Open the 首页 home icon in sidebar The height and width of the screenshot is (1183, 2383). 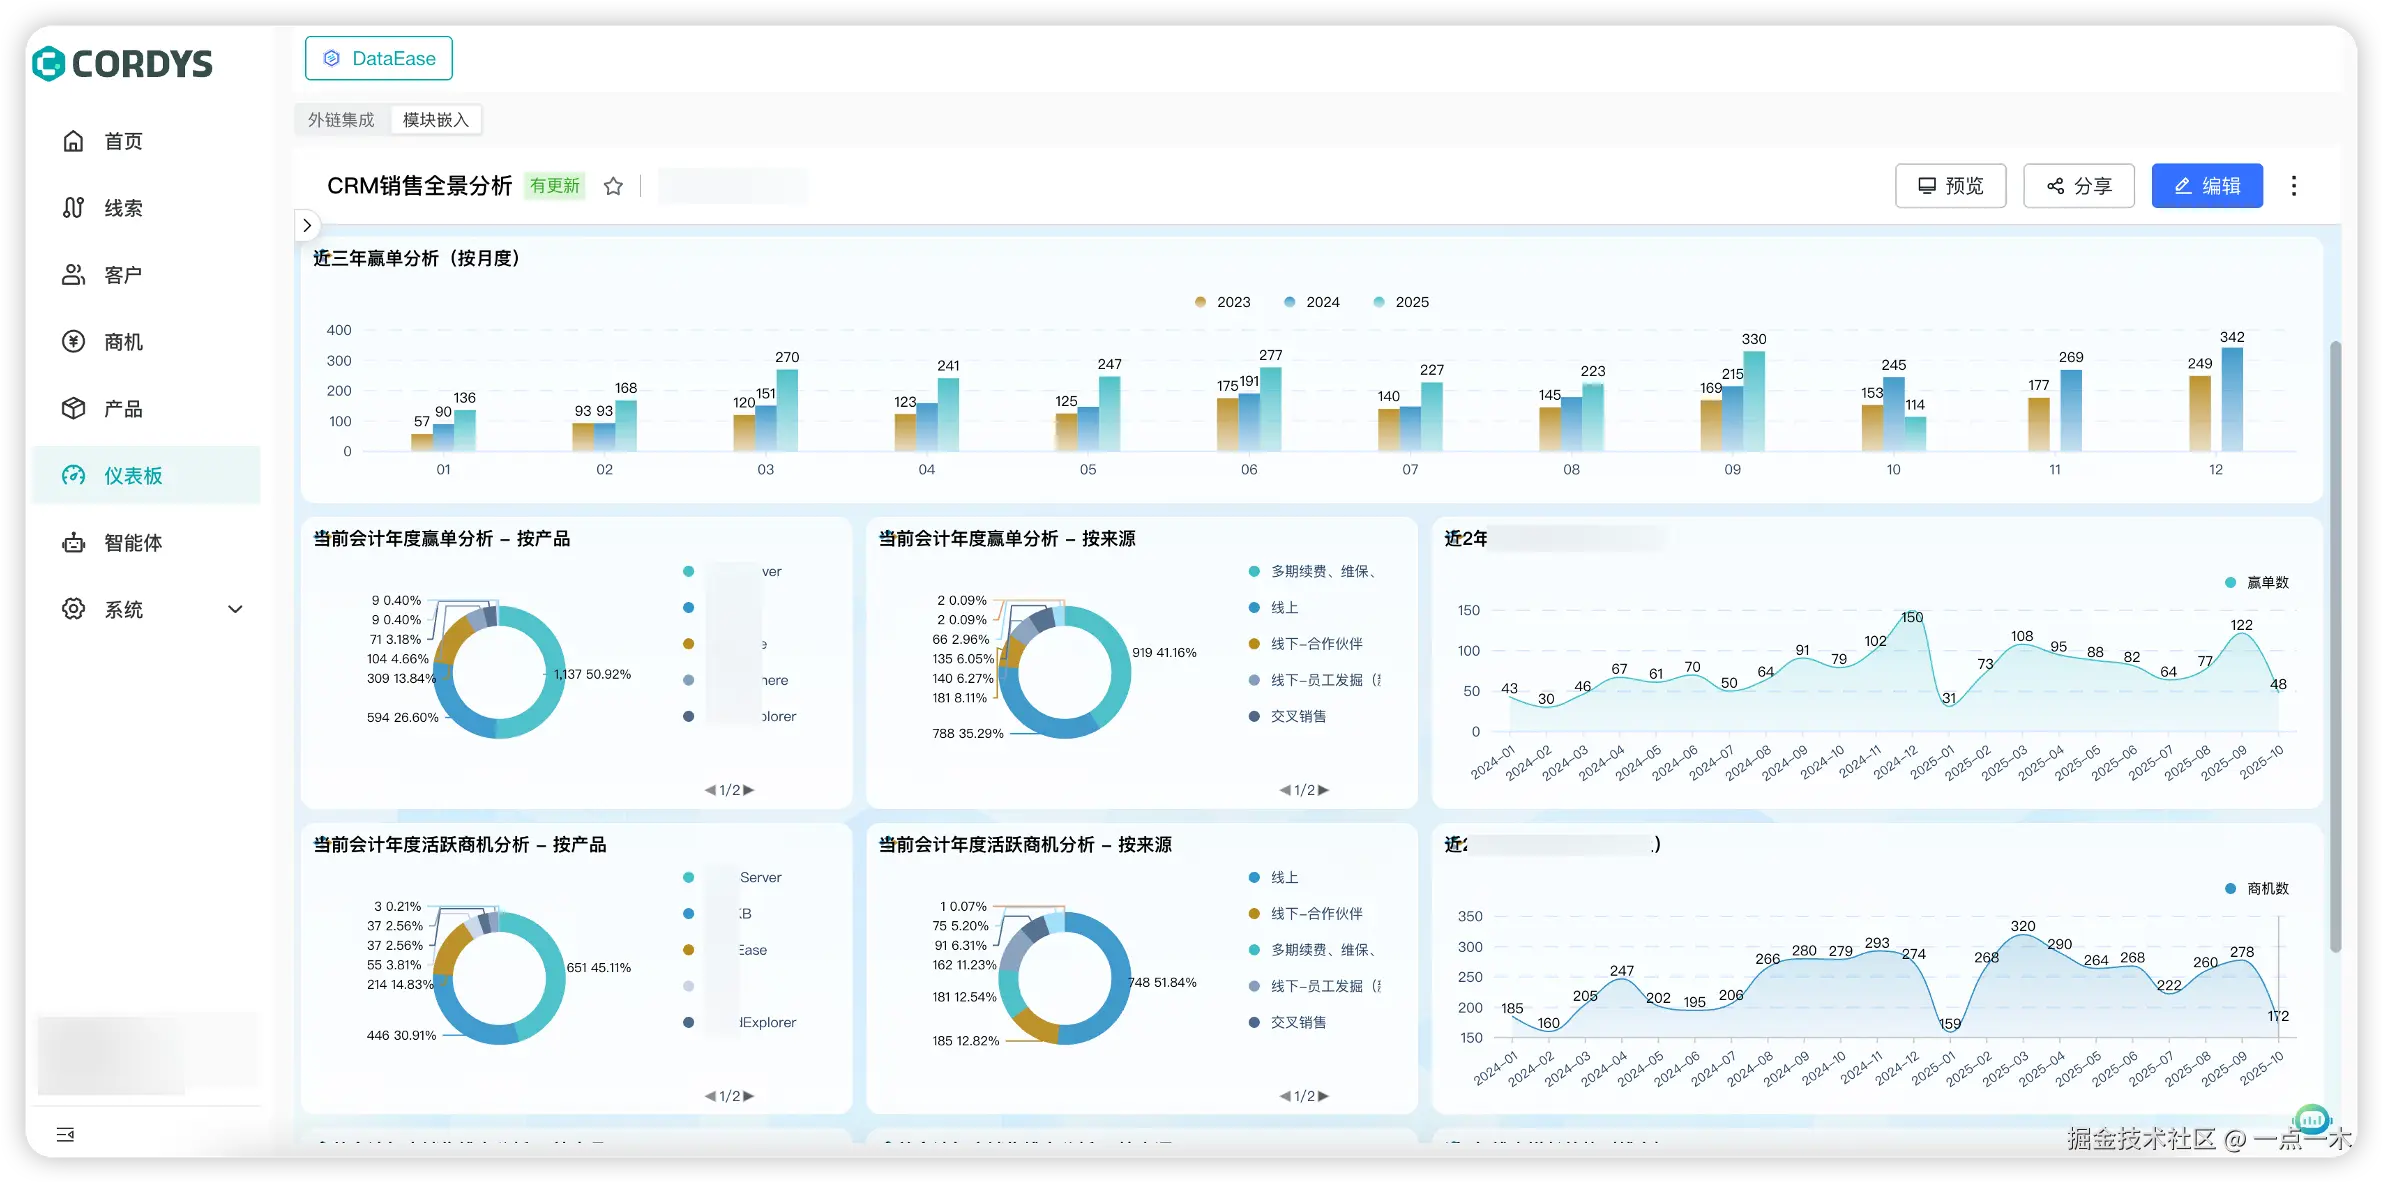tap(73, 141)
